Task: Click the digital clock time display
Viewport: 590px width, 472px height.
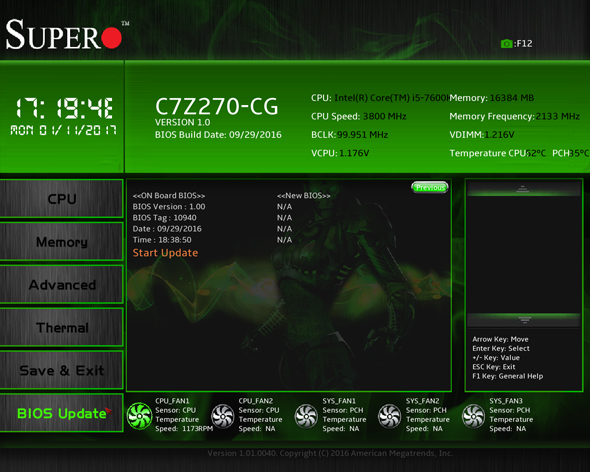Action: pos(64,108)
